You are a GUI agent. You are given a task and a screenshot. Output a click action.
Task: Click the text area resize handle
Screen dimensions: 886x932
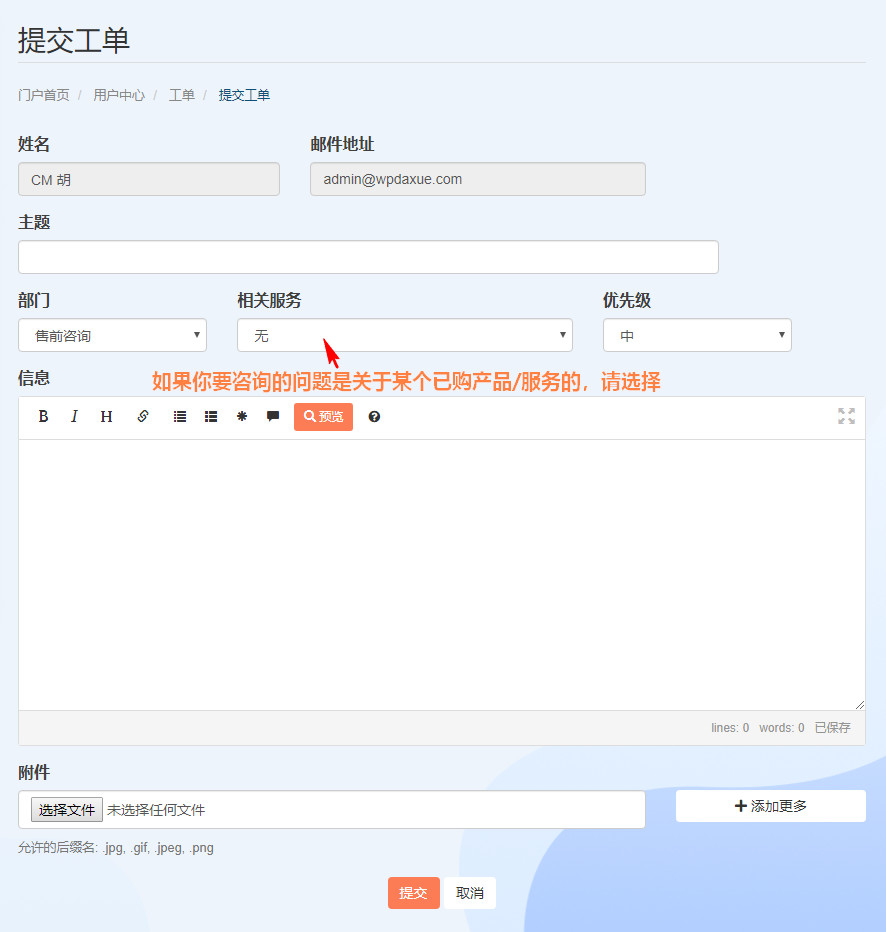[x=860, y=705]
